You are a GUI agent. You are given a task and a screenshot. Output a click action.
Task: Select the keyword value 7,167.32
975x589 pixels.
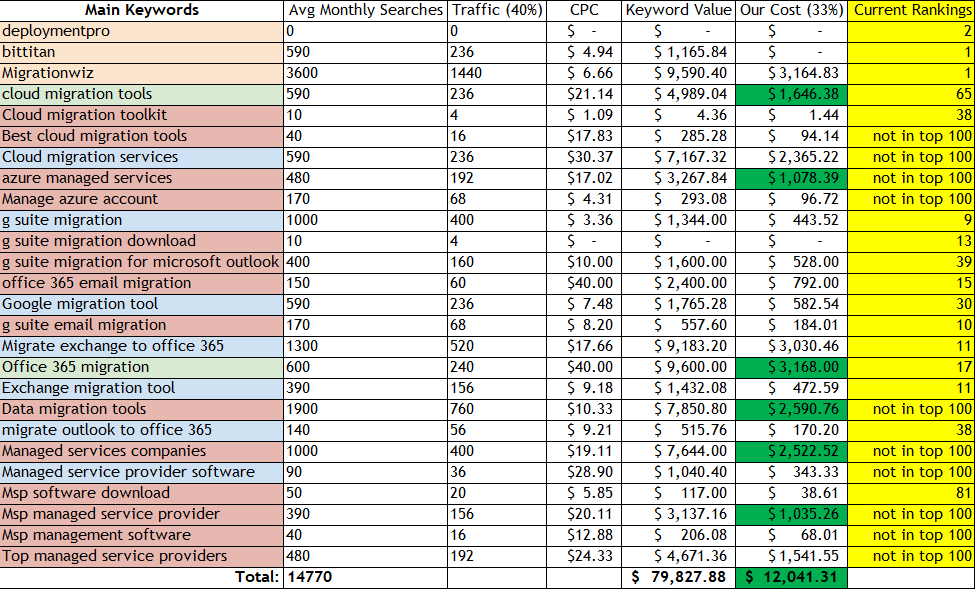(678, 157)
